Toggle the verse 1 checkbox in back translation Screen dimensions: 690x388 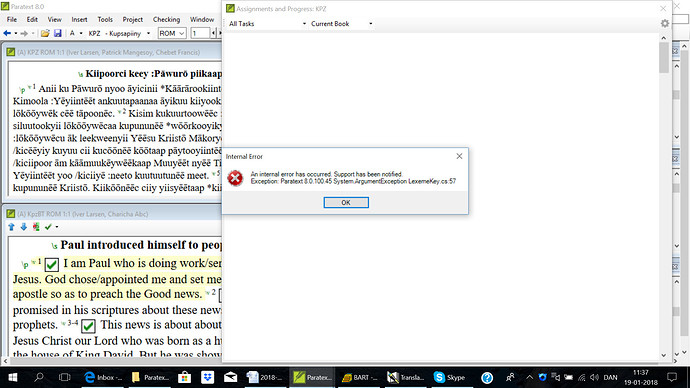tap(51, 264)
